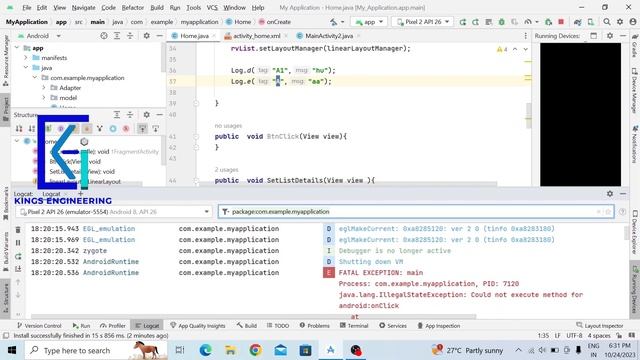Hide the Project panel with minus icon
The width and height of the screenshot is (640, 360).
tap(160, 36)
